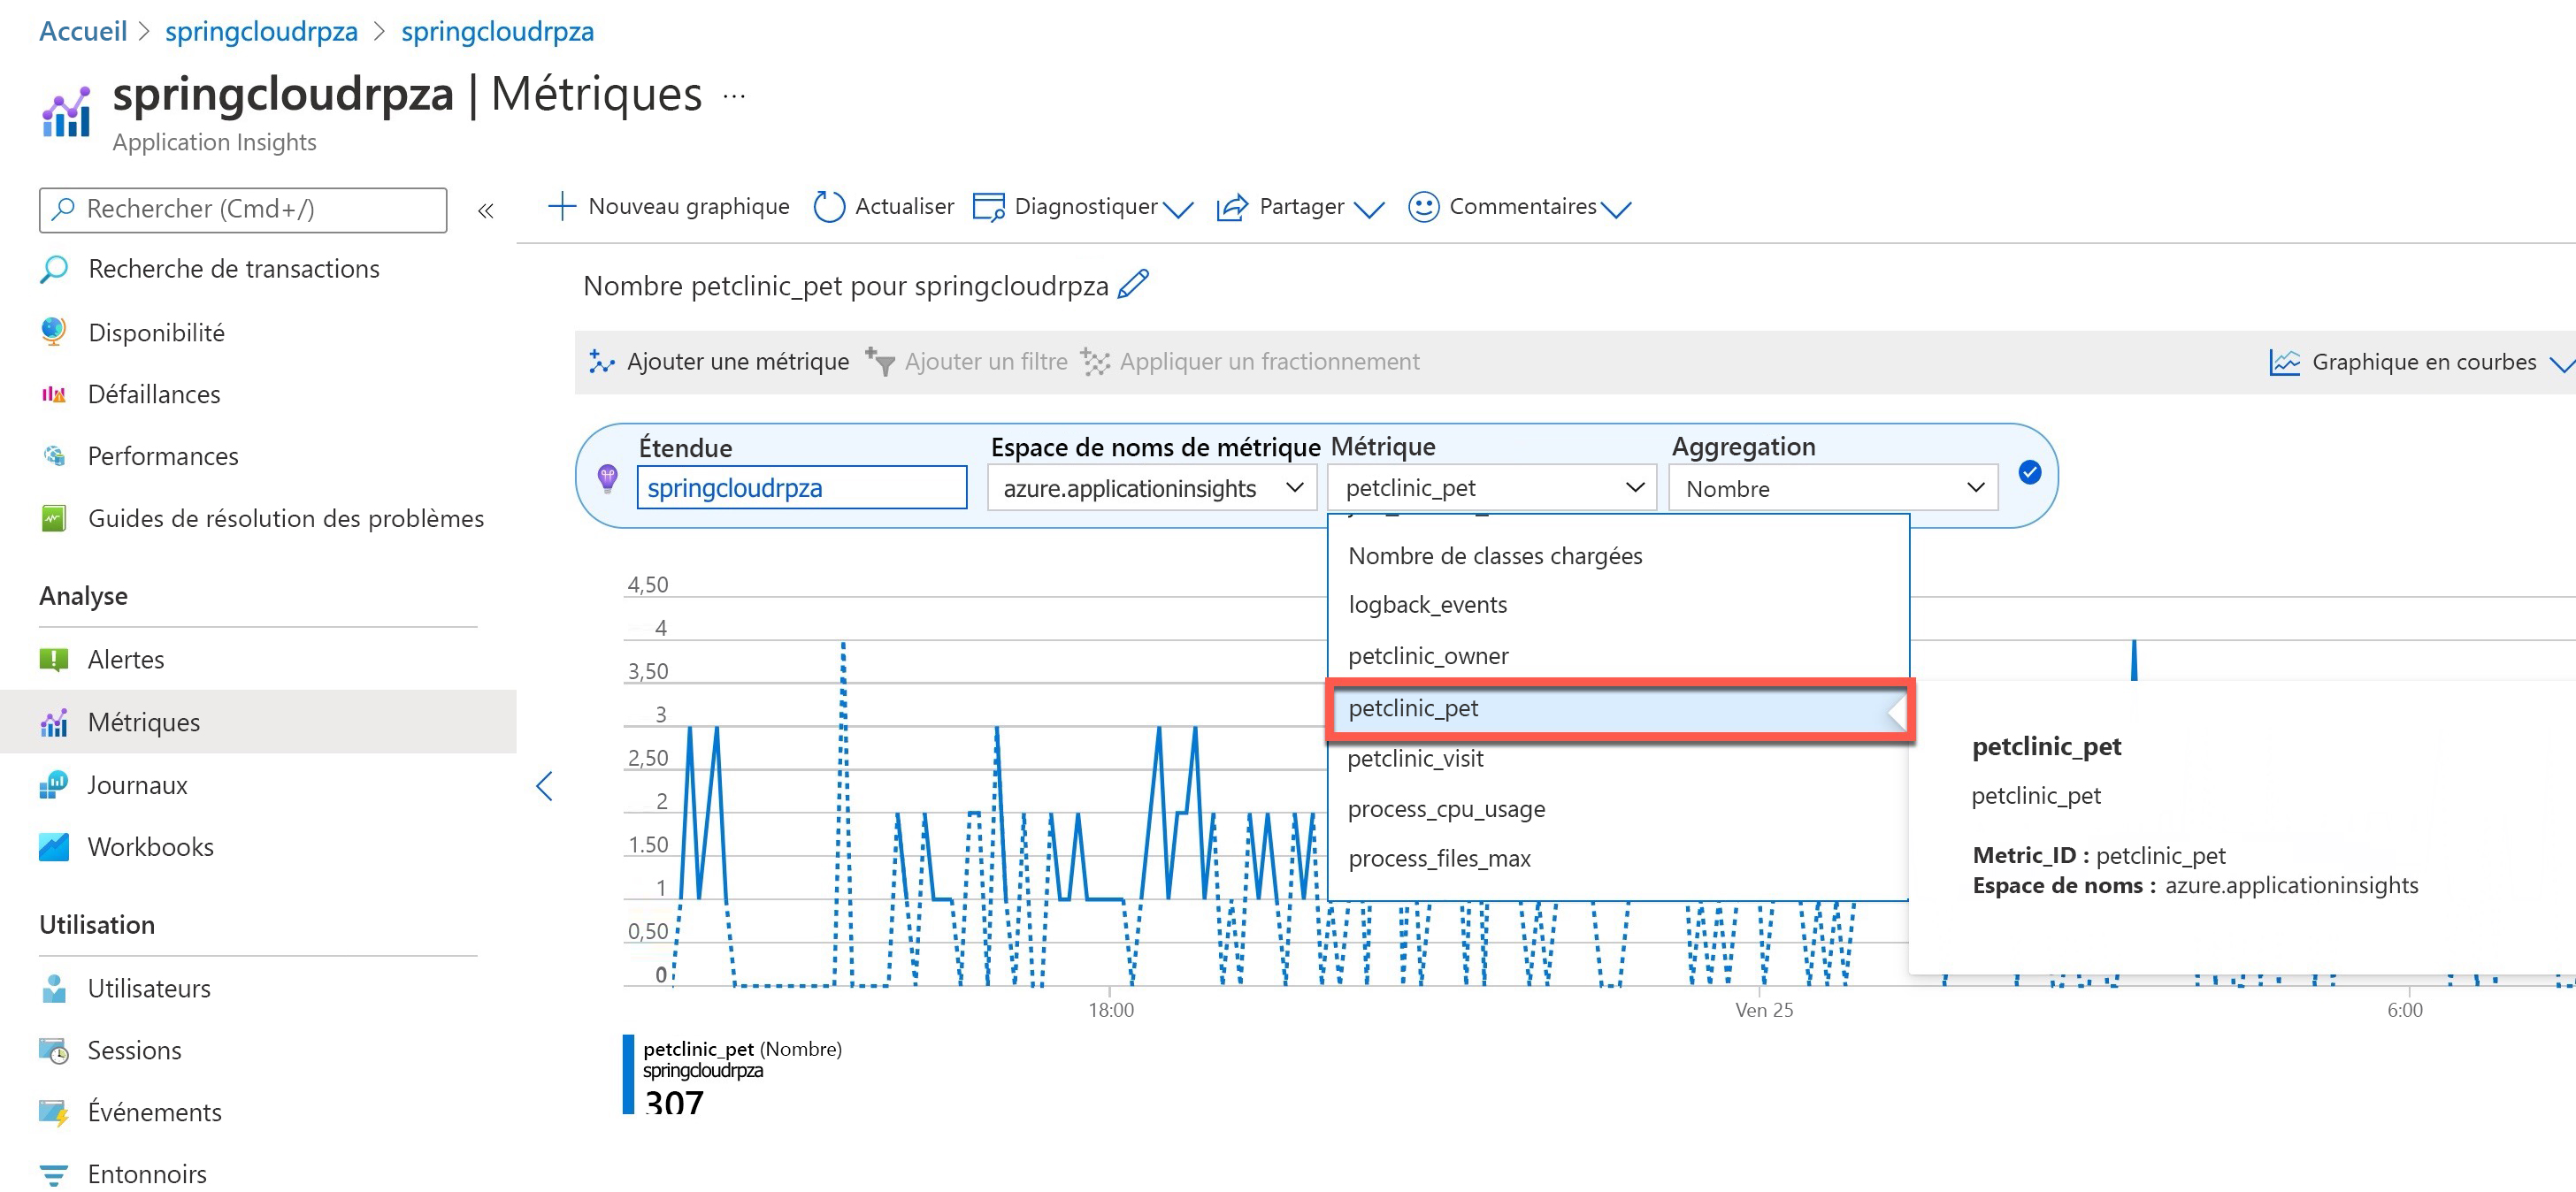Click the Ajouter une métrique icon
The width and height of the screenshot is (2576, 1192).
[x=601, y=362]
